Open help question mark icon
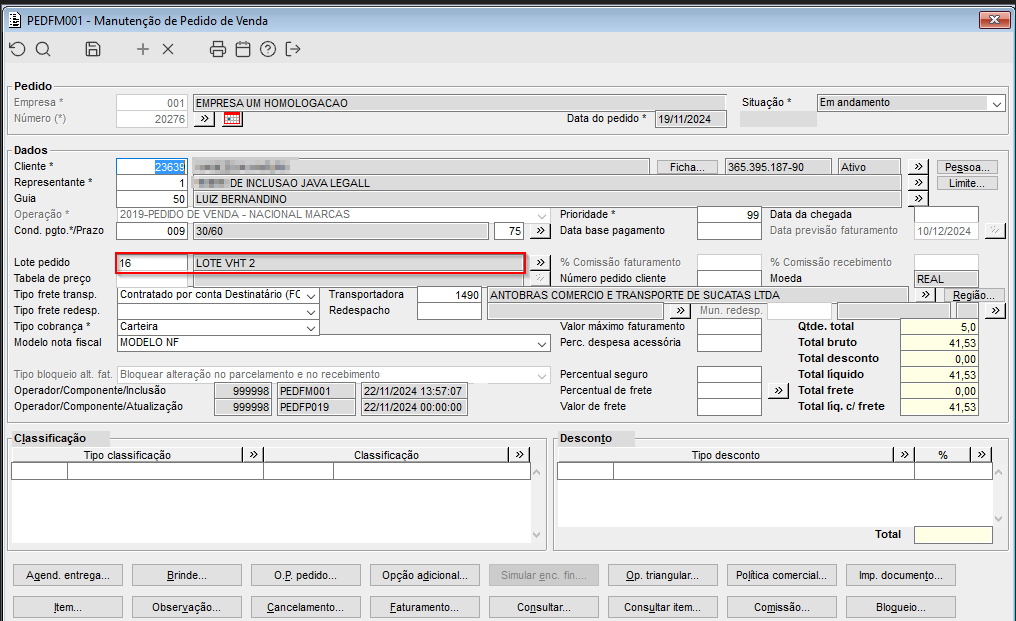Image resolution: width=1016 pixels, height=621 pixels. pyautogui.click(x=268, y=49)
